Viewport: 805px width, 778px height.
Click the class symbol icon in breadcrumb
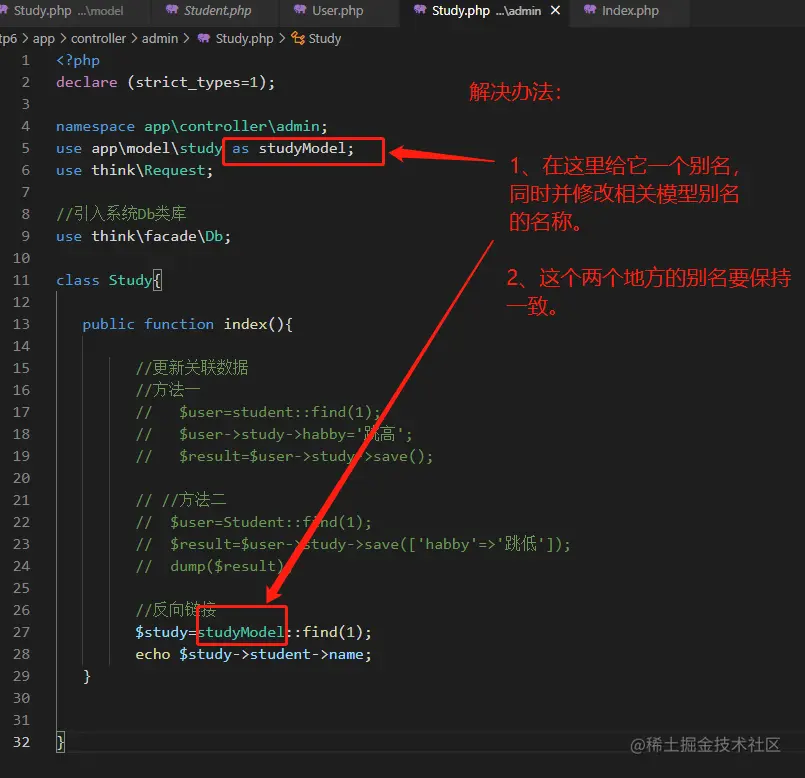pos(298,38)
